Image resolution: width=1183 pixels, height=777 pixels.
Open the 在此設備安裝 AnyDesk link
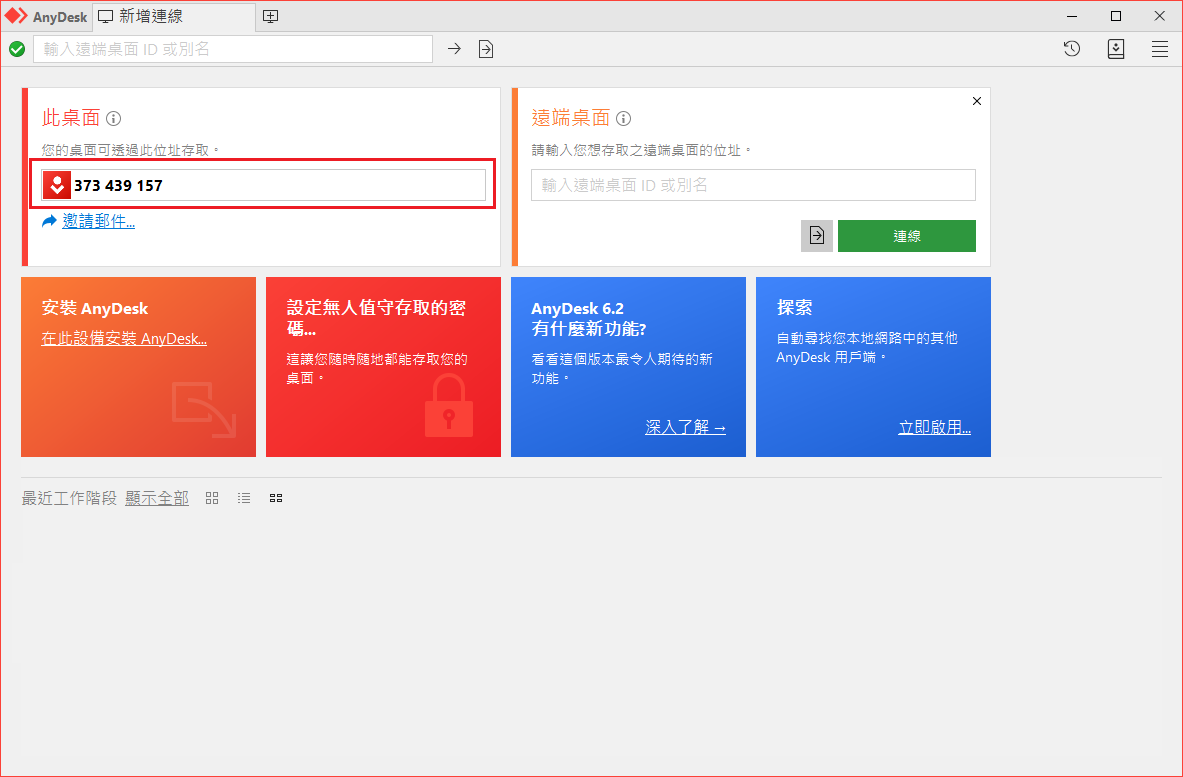tap(124, 339)
